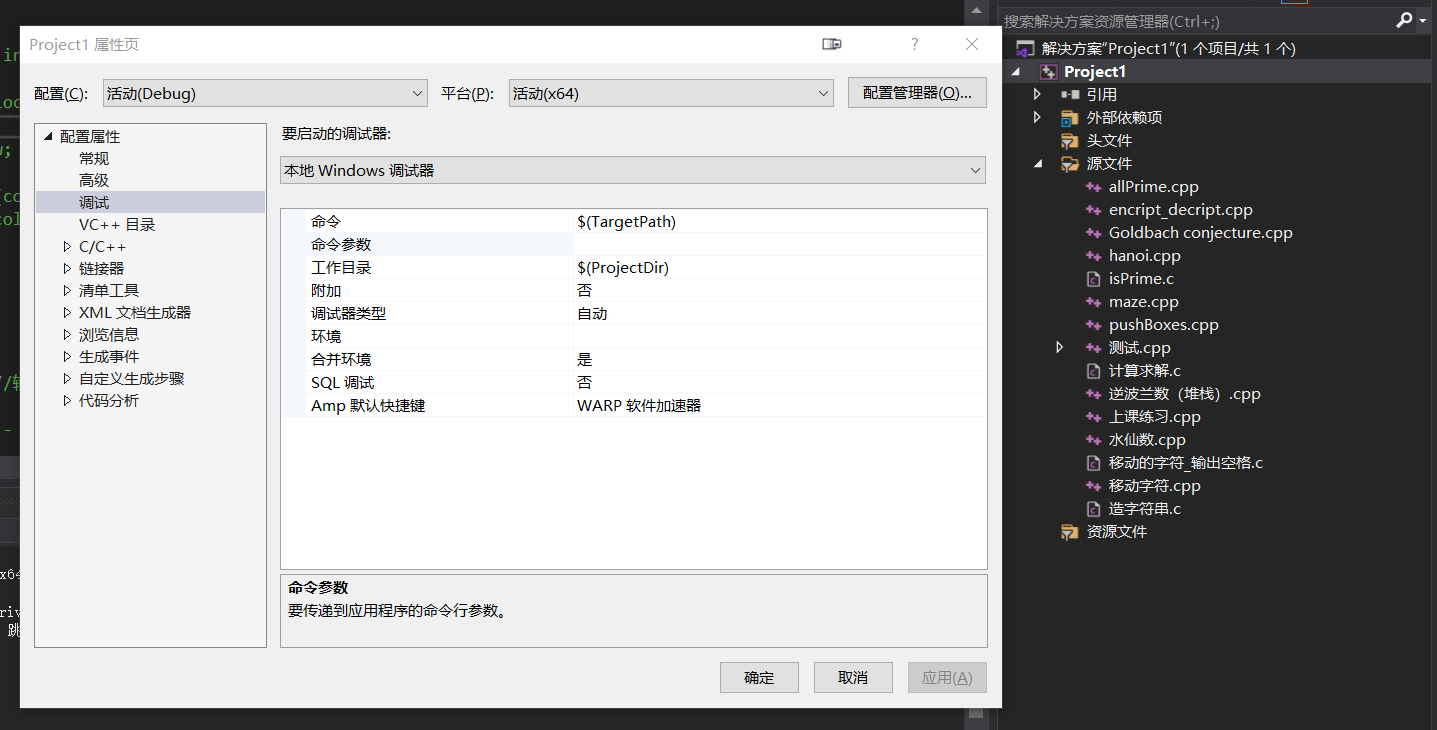The width and height of the screenshot is (1437, 730).
Task: Expand the 清单工具 property node
Action: (67, 291)
